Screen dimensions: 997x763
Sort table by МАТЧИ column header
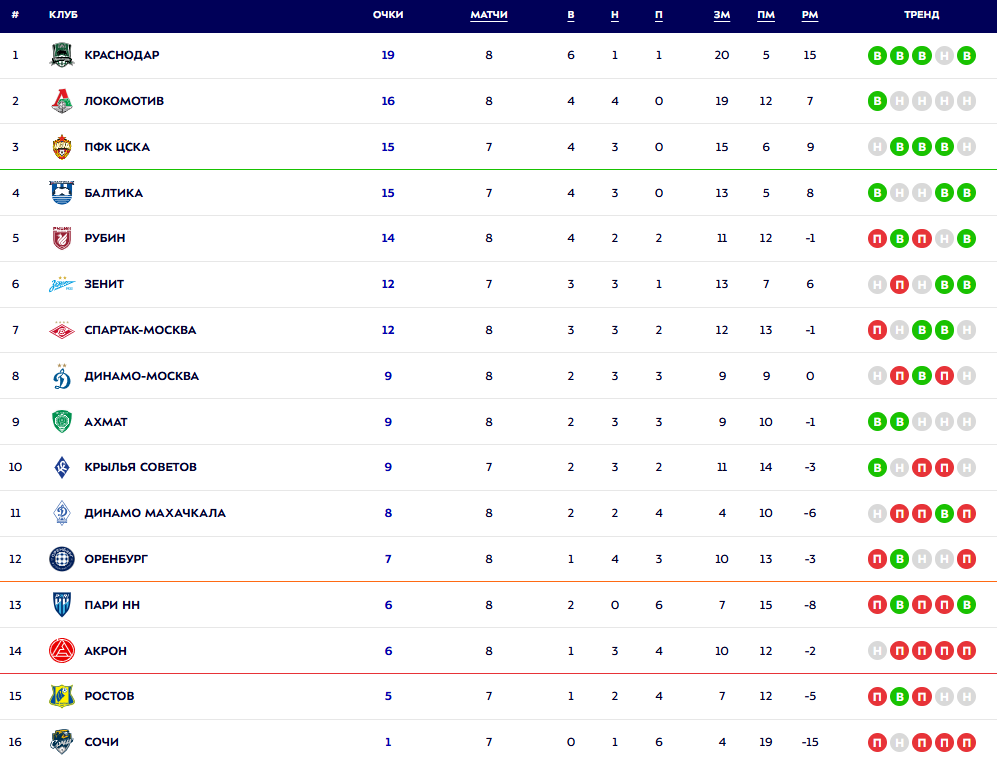(x=489, y=15)
